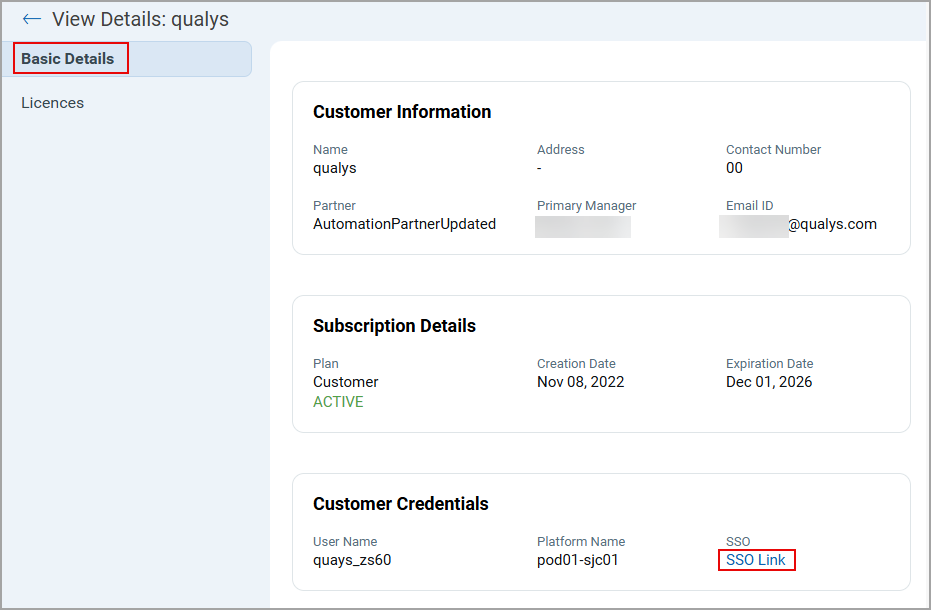Image resolution: width=931 pixels, height=610 pixels.
Task: Select the name value qualys
Action: tap(334, 168)
